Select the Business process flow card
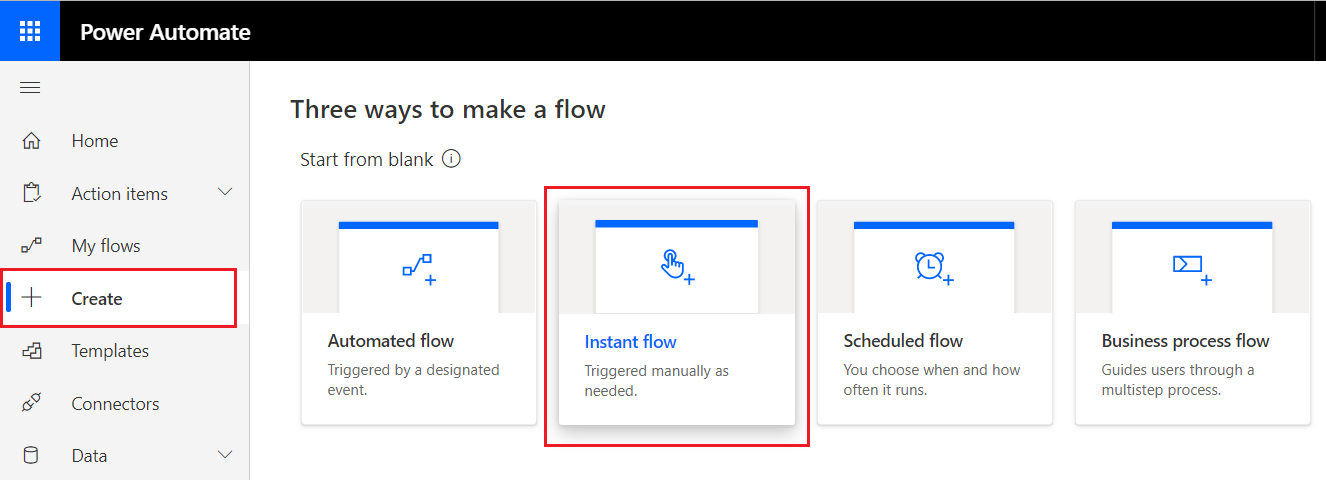The width and height of the screenshot is (1326, 480). [x=1192, y=313]
